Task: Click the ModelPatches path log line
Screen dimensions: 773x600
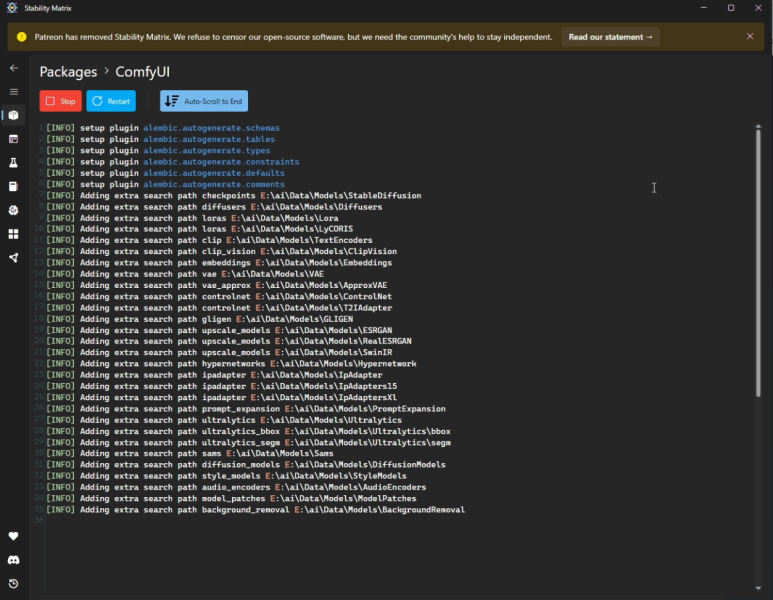Action: coord(231,499)
